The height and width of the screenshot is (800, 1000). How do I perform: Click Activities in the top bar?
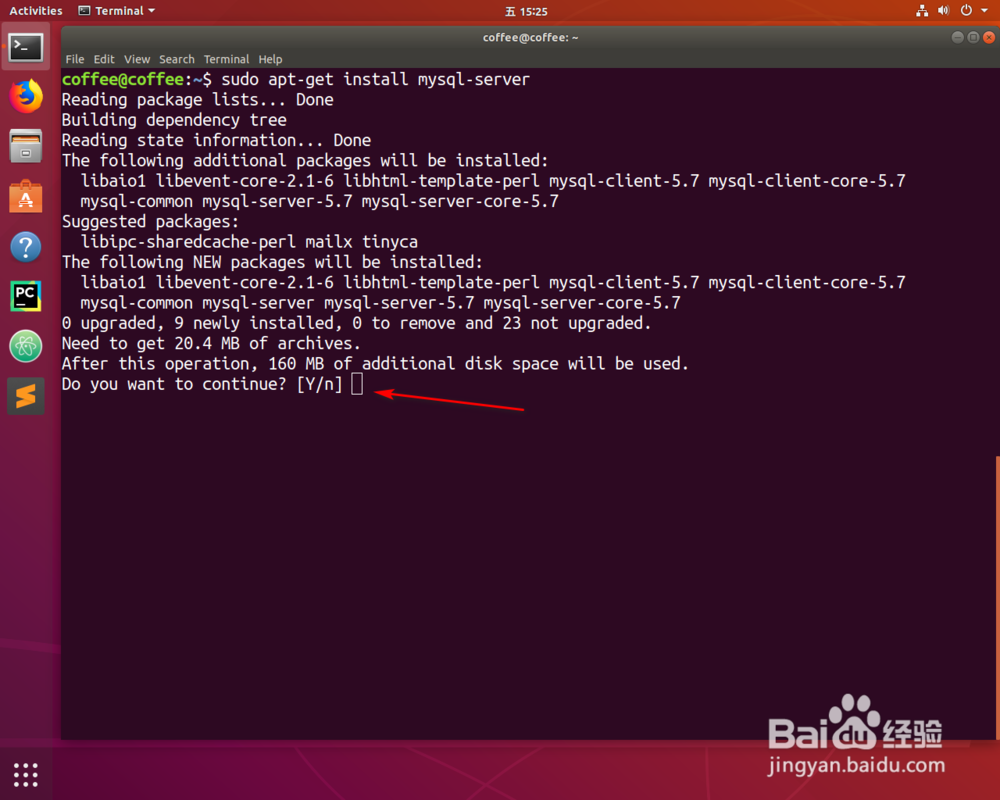[36, 11]
